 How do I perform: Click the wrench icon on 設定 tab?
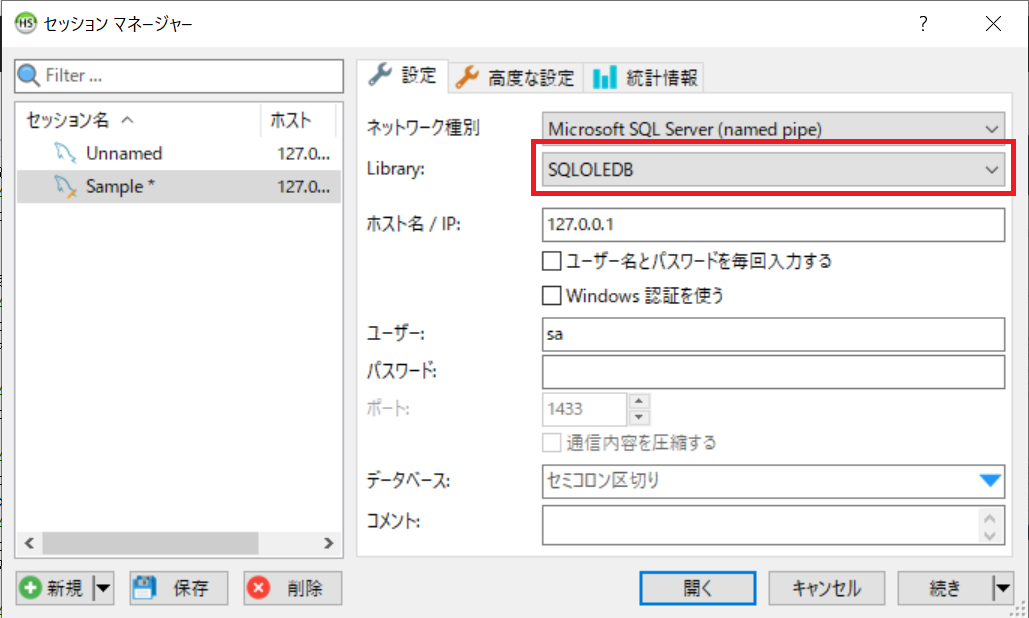[380, 75]
